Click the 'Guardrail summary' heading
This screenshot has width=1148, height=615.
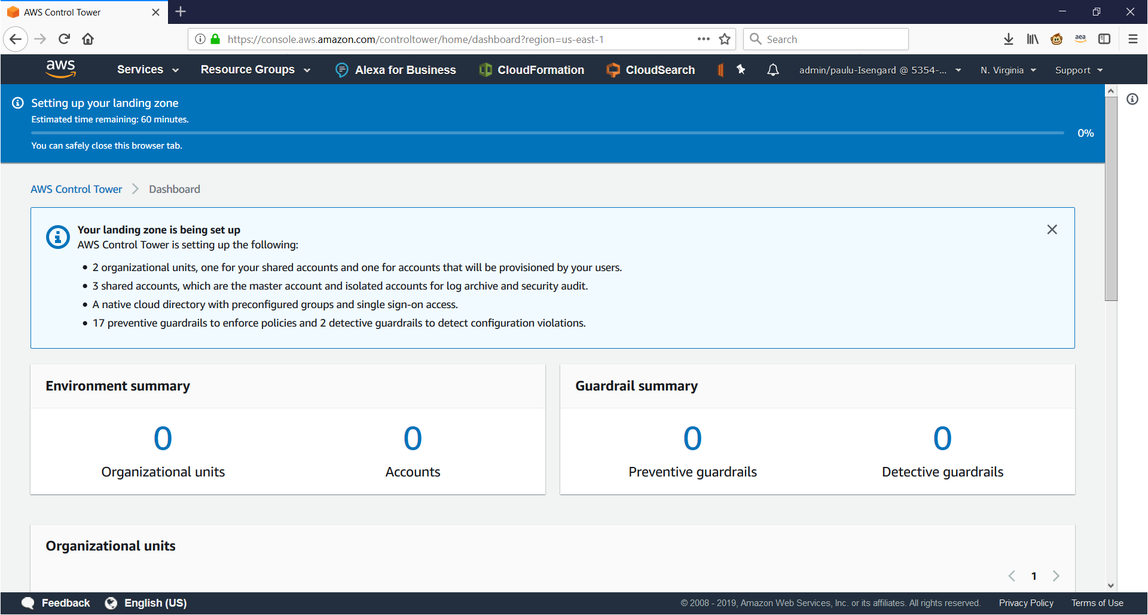coord(636,386)
